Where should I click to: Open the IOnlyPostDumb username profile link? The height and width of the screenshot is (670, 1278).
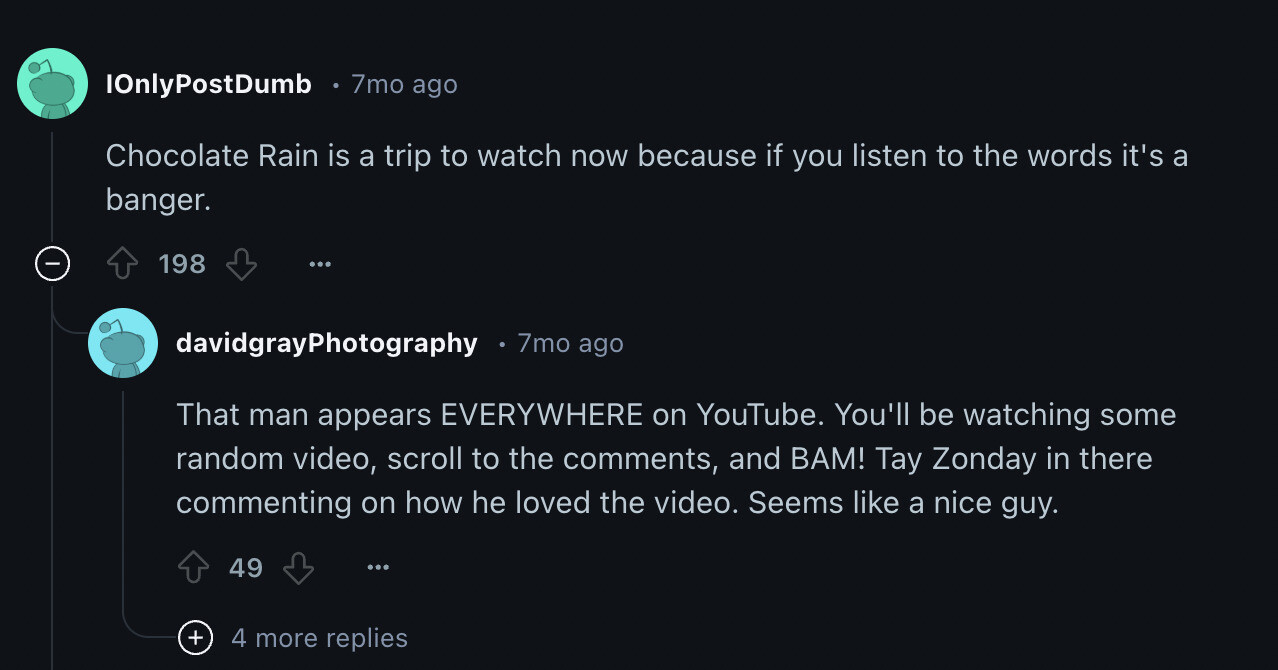click(208, 84)
